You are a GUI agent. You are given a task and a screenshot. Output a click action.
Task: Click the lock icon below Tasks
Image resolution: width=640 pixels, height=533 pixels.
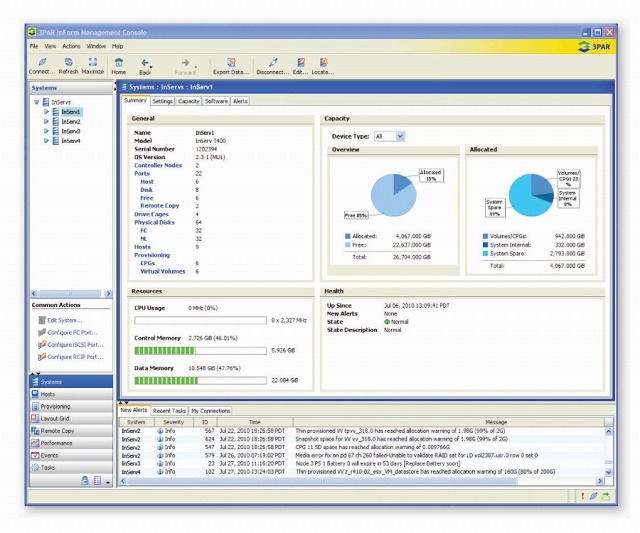(x=85, y=480)
